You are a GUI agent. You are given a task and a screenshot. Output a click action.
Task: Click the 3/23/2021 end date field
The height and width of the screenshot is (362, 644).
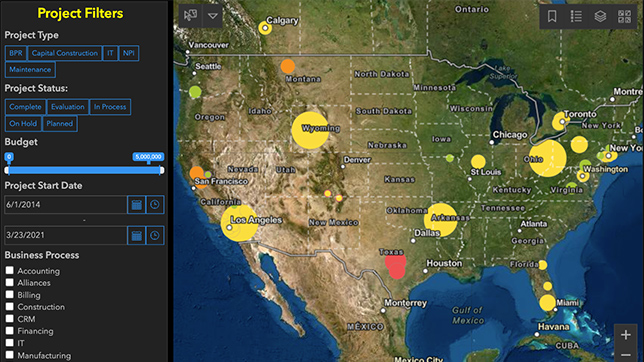[65, 235]
